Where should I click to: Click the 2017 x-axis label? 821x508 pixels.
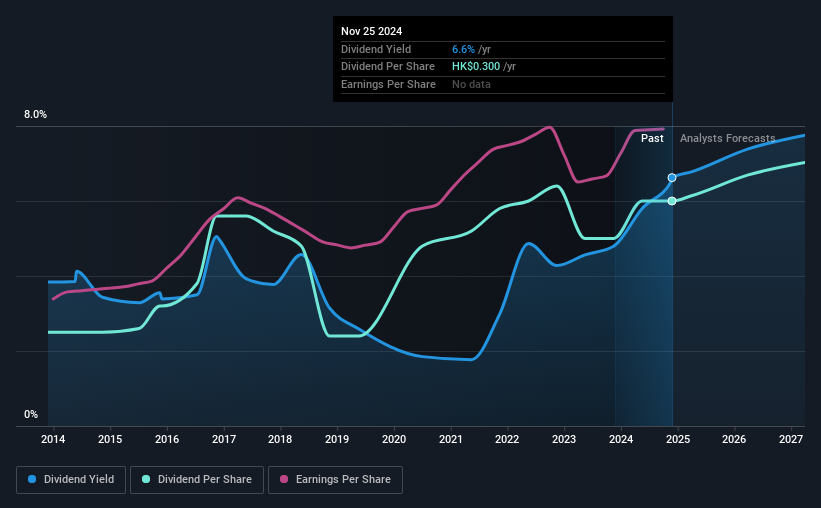tap(224, 439)
